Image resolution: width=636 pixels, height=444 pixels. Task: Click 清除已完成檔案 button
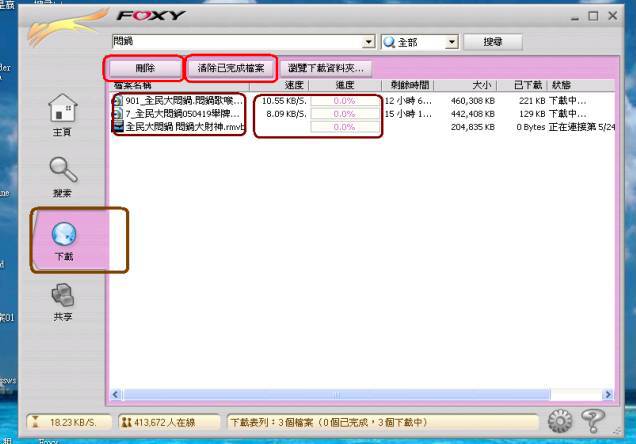coord(231,68)
